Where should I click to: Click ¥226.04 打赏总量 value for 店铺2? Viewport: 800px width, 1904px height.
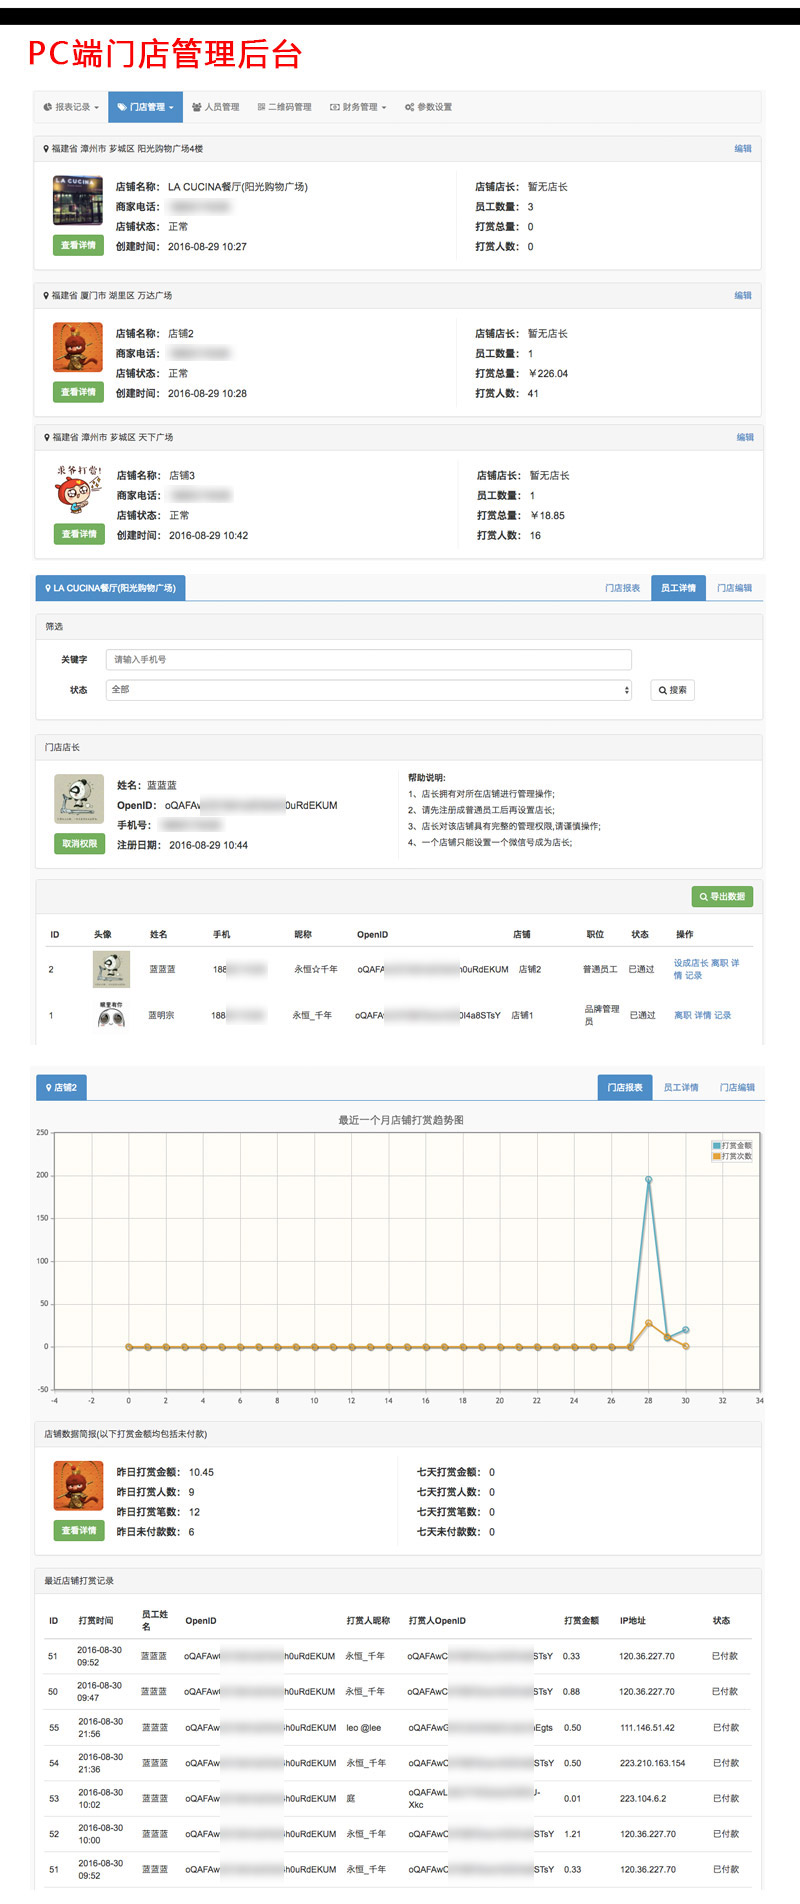pyautogui.click(x=548, y=374)
